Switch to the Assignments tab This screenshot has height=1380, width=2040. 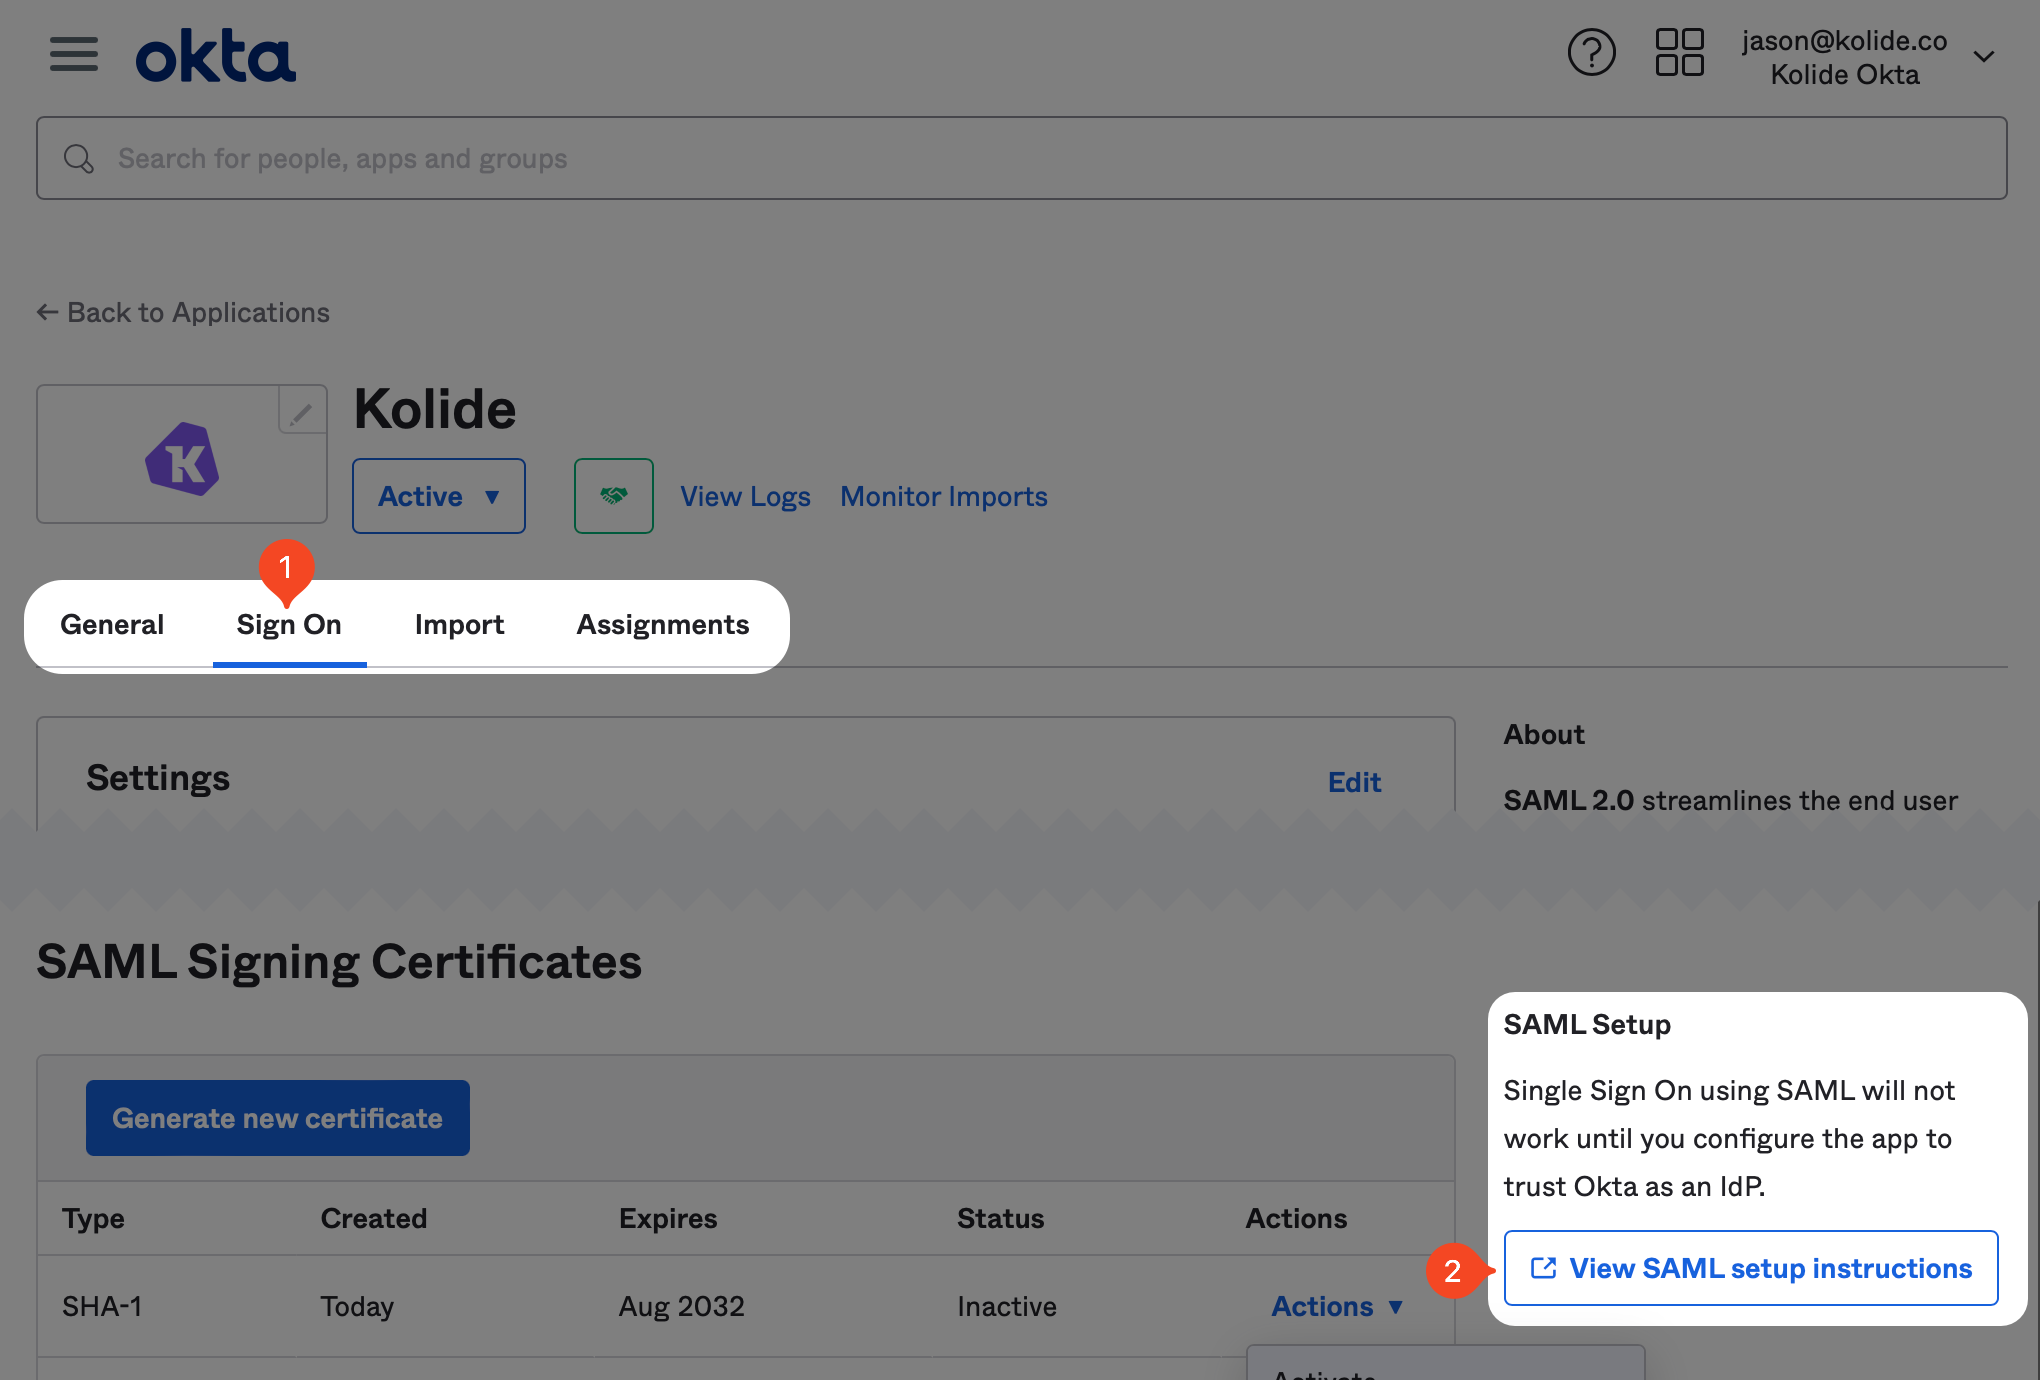(663, 625)
